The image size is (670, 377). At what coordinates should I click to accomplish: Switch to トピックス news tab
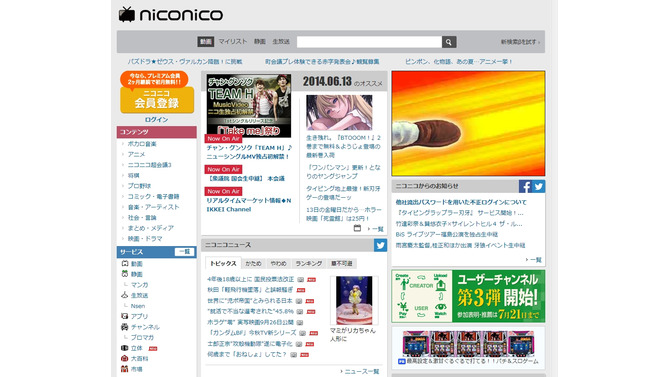pos(223,263)
